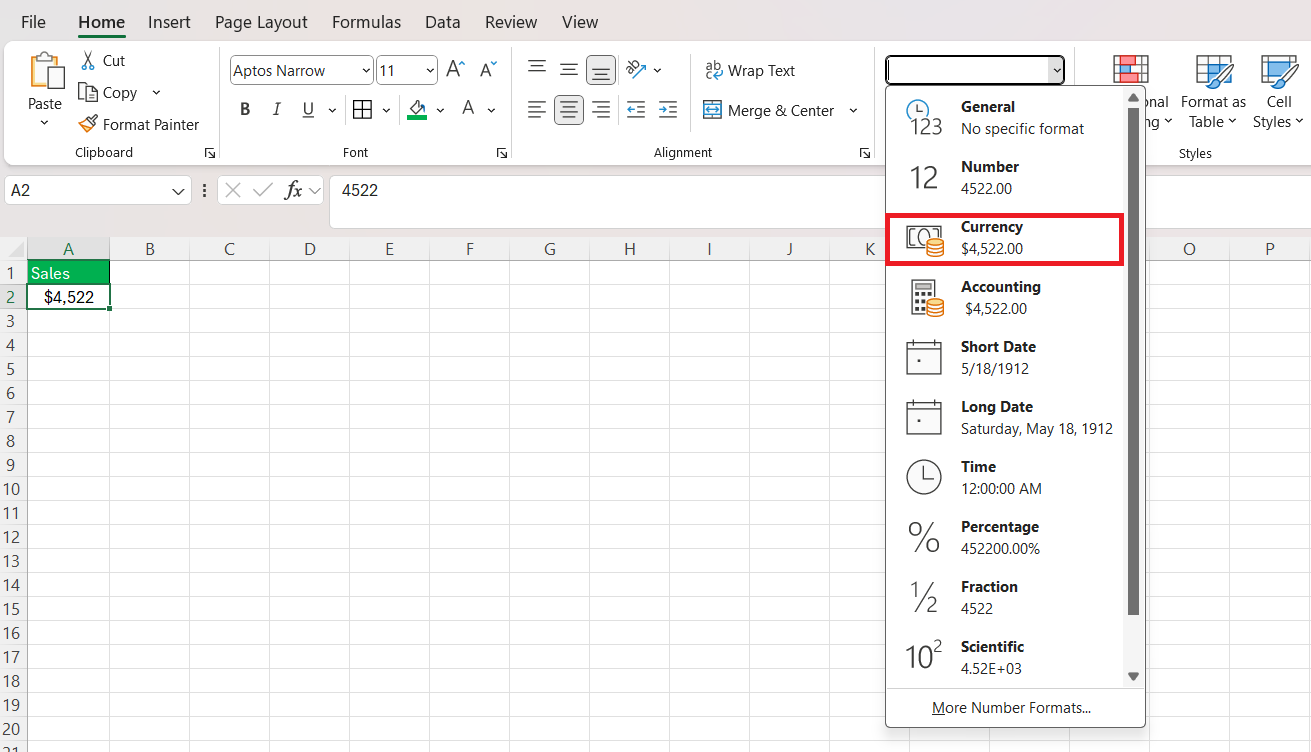Open the Format as Table gallery
This screenshot has height=752, width=1311.
coord(1213,92)
